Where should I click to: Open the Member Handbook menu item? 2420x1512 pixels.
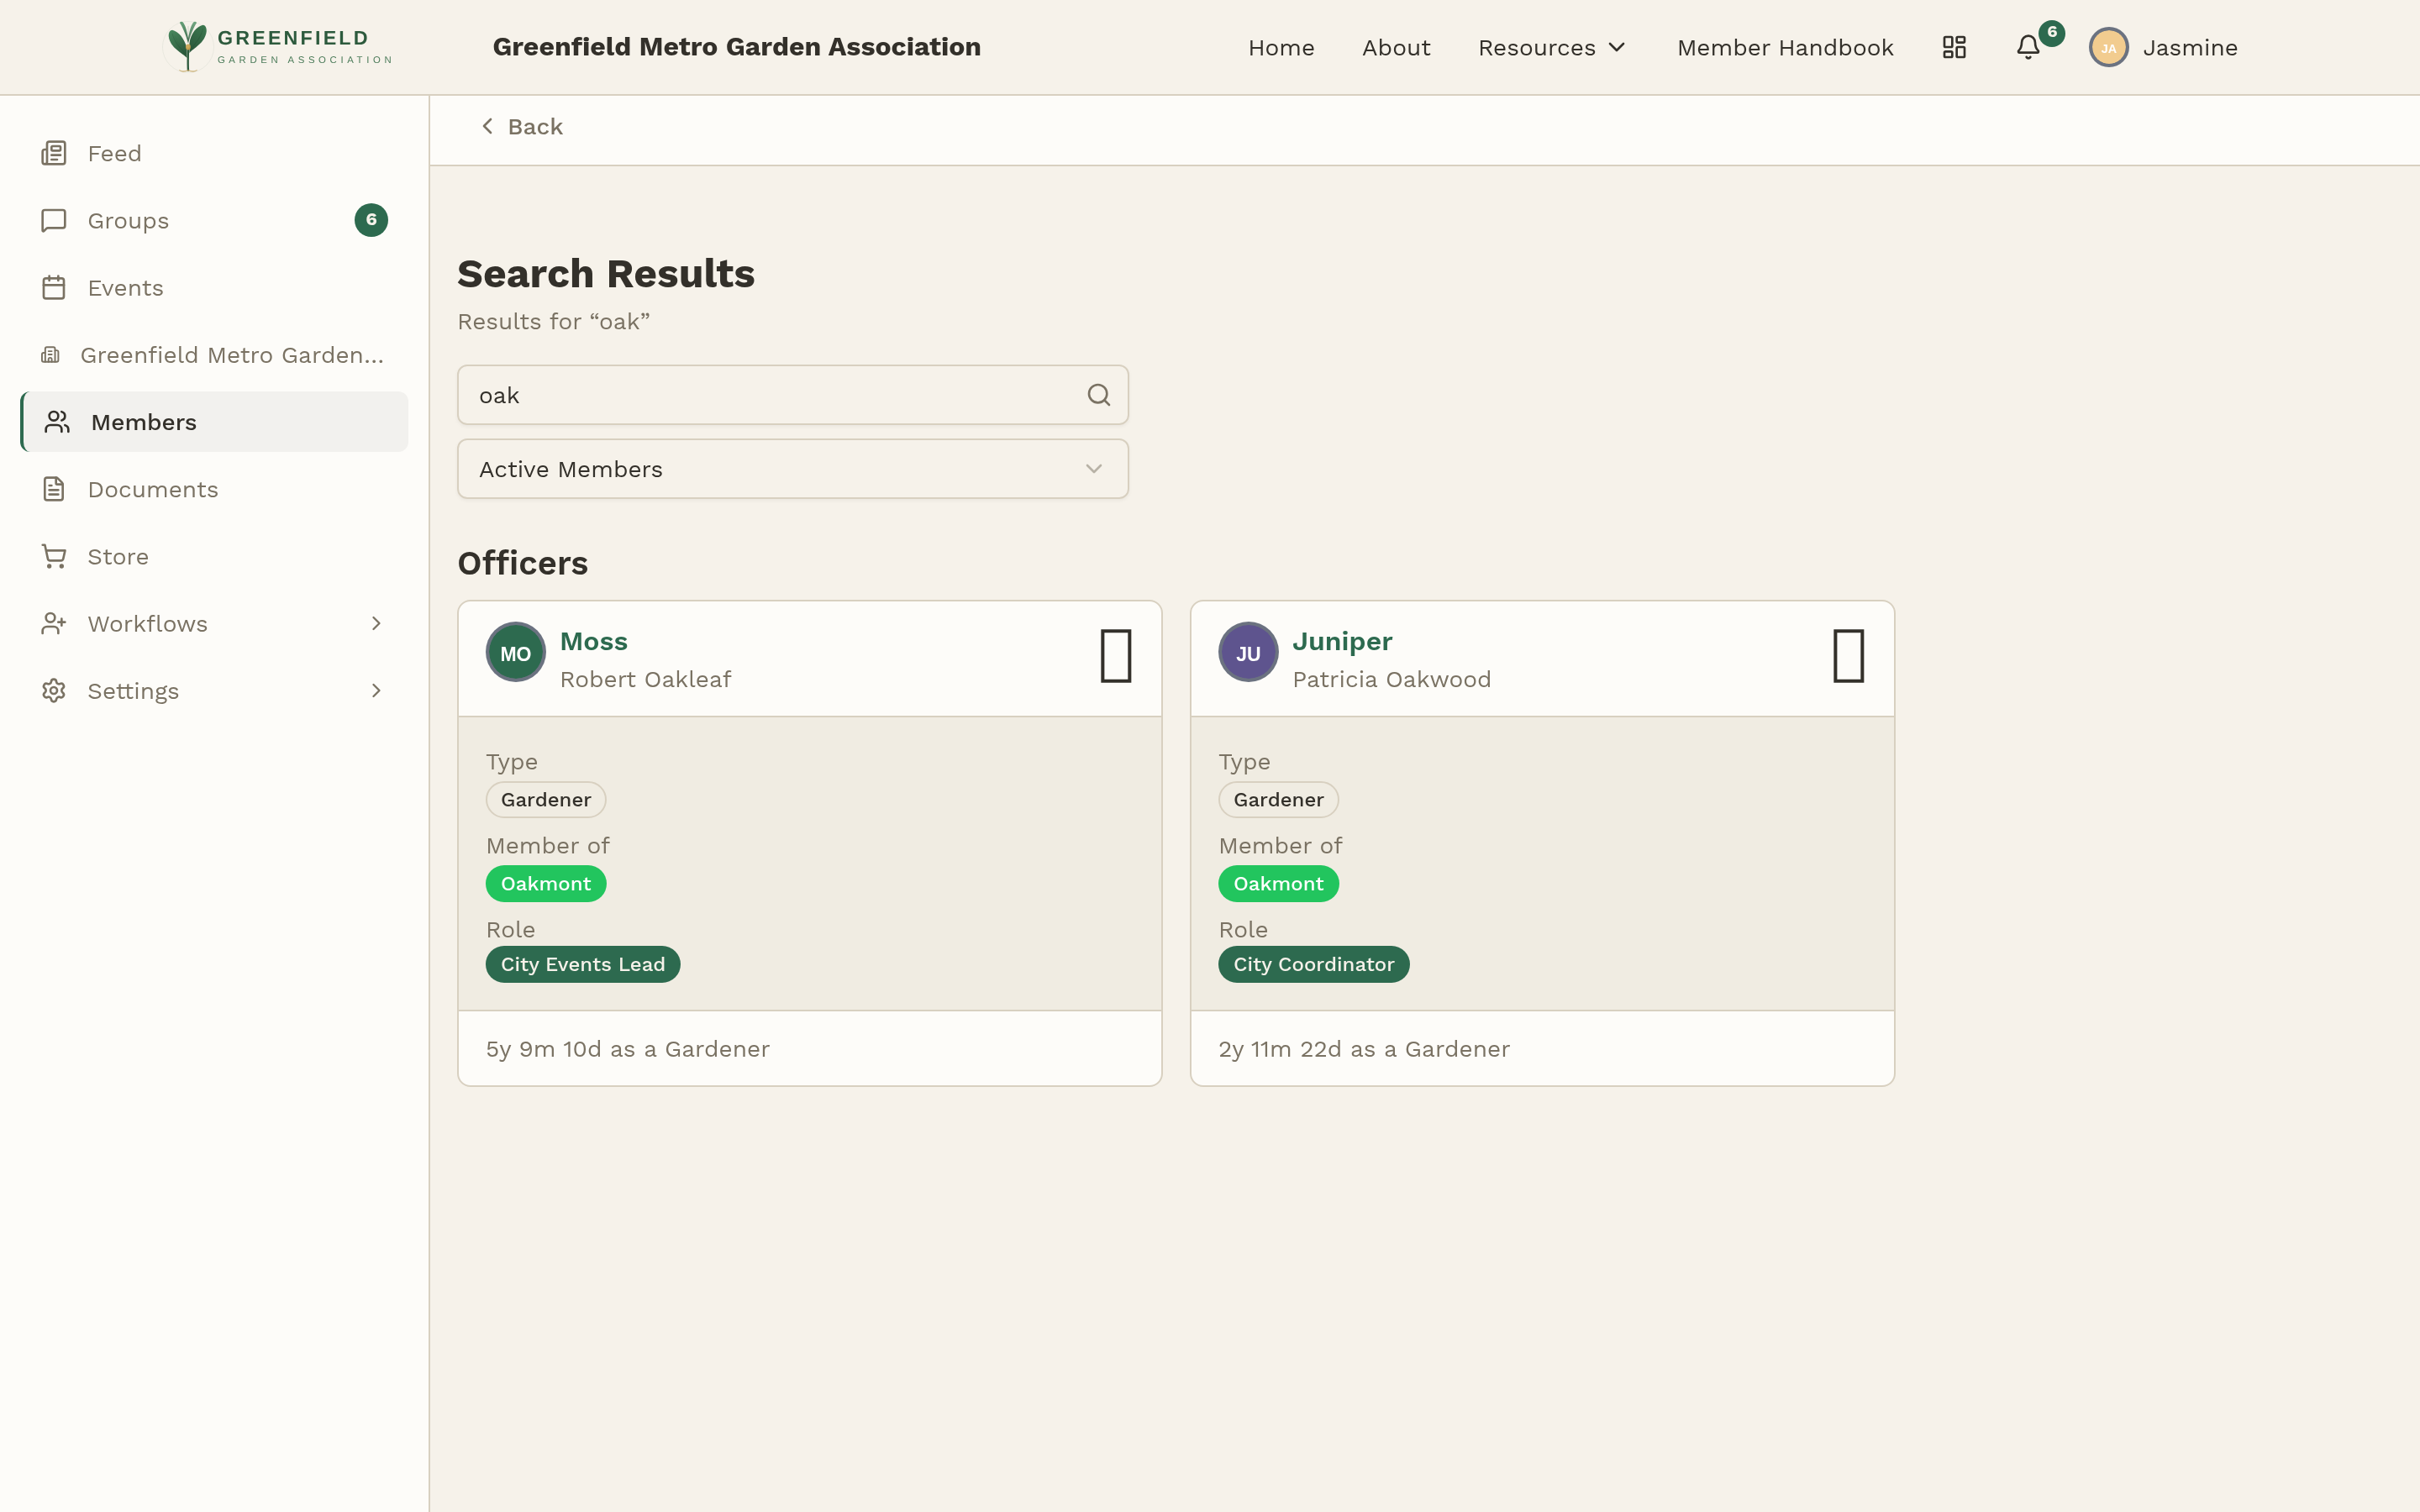pos(1785,47)
